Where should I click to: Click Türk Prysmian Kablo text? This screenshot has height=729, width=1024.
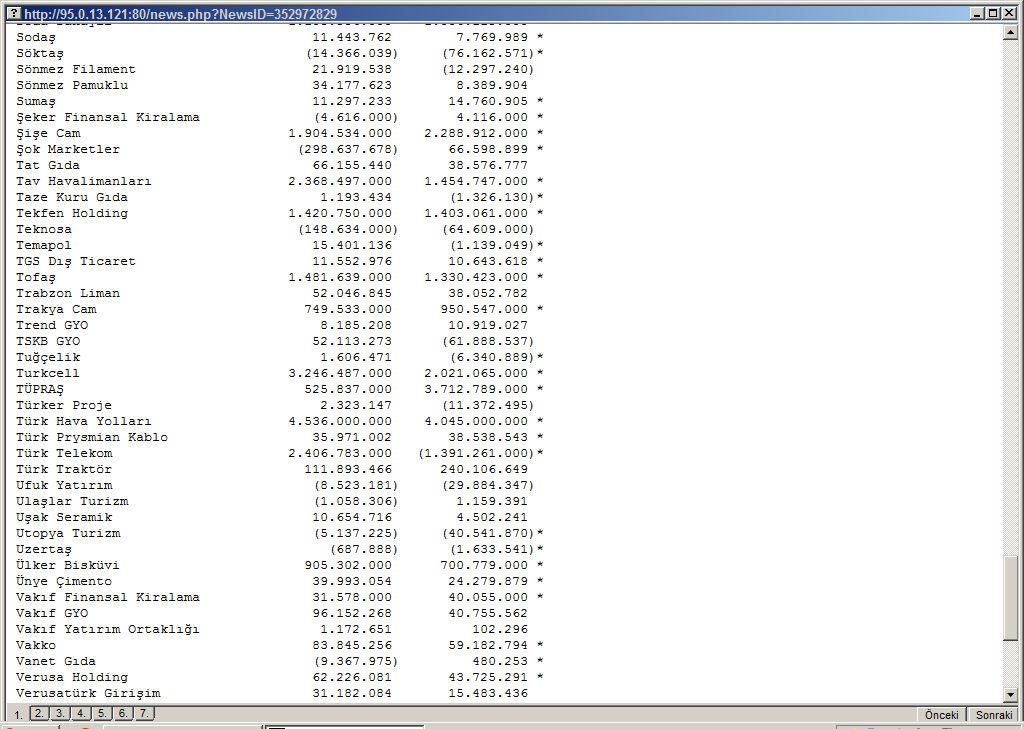[92, 437]
